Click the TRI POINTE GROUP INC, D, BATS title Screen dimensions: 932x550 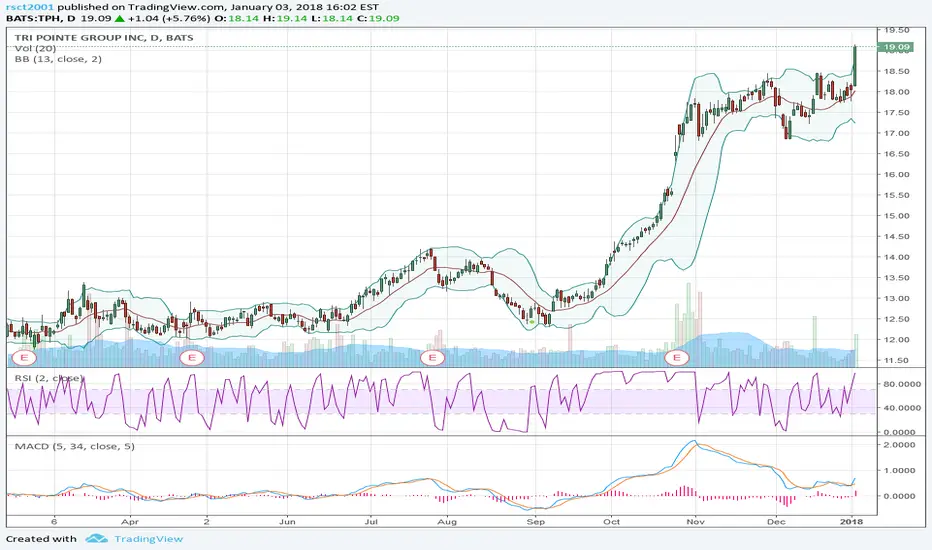[104, 37]
